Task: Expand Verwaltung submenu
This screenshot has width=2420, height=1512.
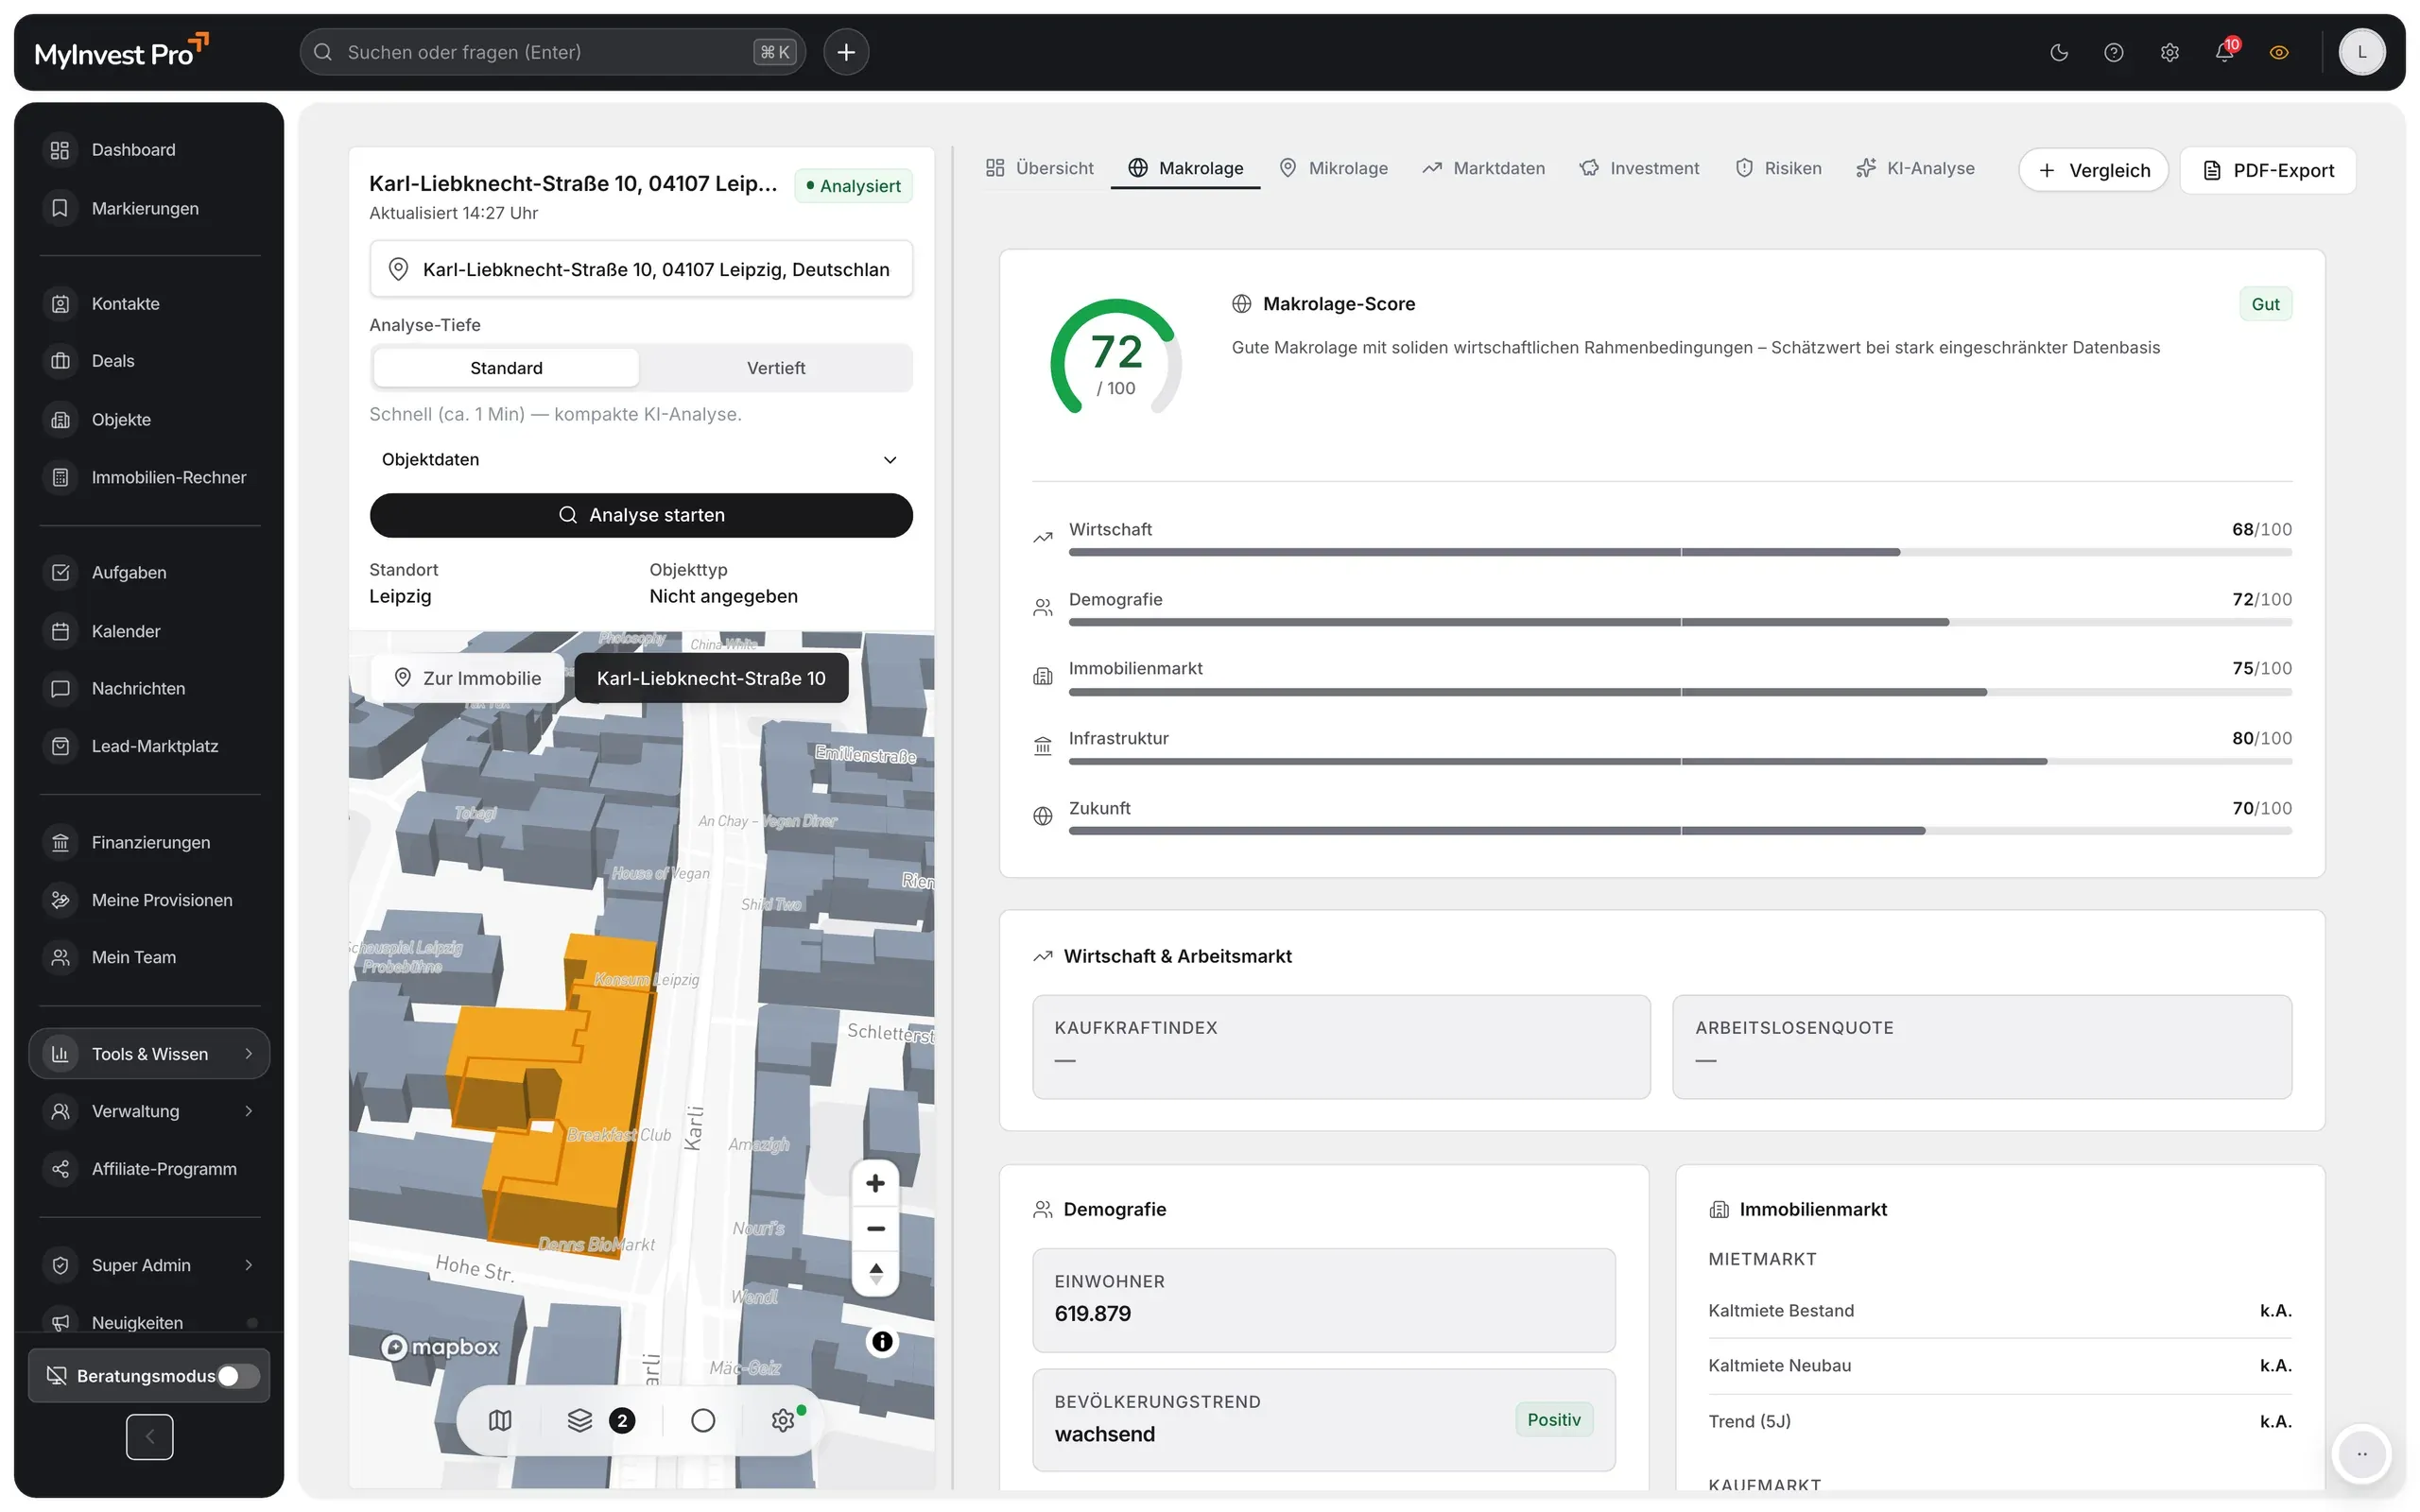Action: pyautogui.click(x=149, y=1111)
